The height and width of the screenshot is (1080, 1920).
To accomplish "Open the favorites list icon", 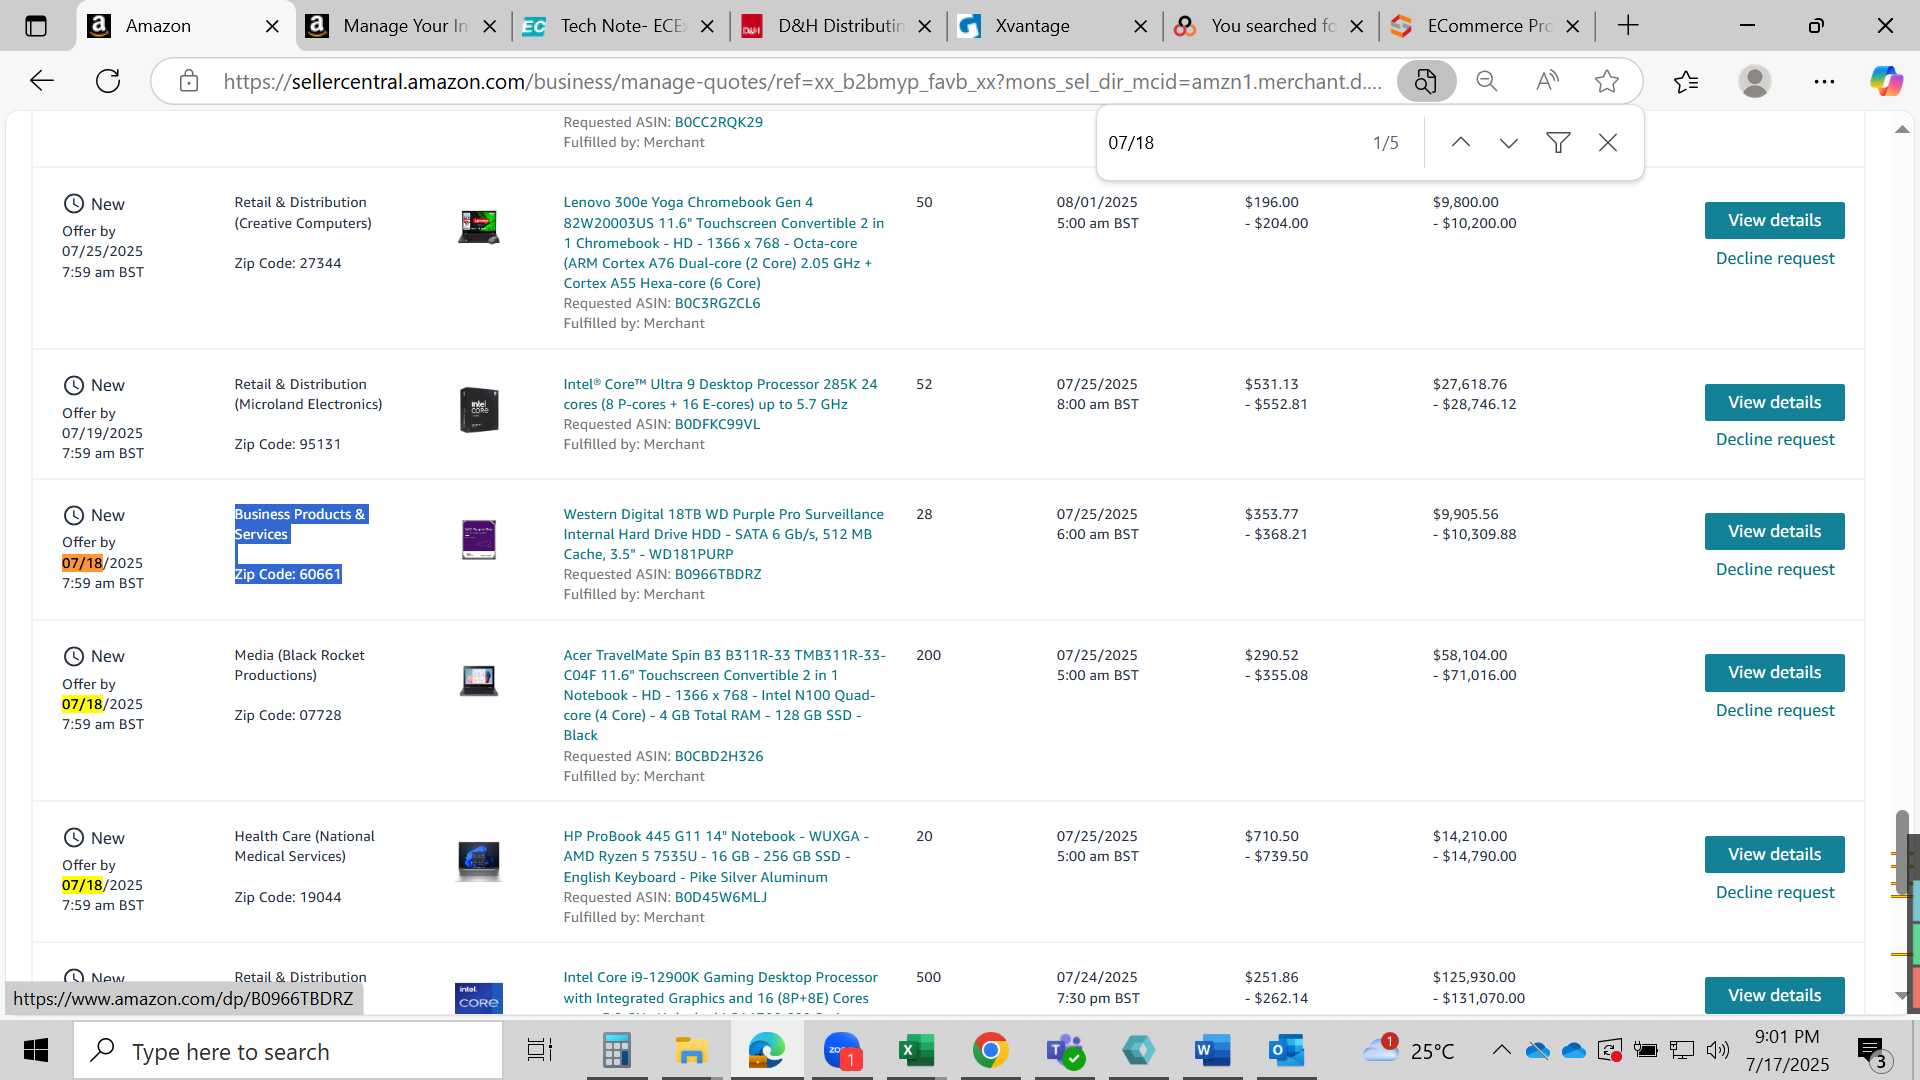I will coord(1686,81).
